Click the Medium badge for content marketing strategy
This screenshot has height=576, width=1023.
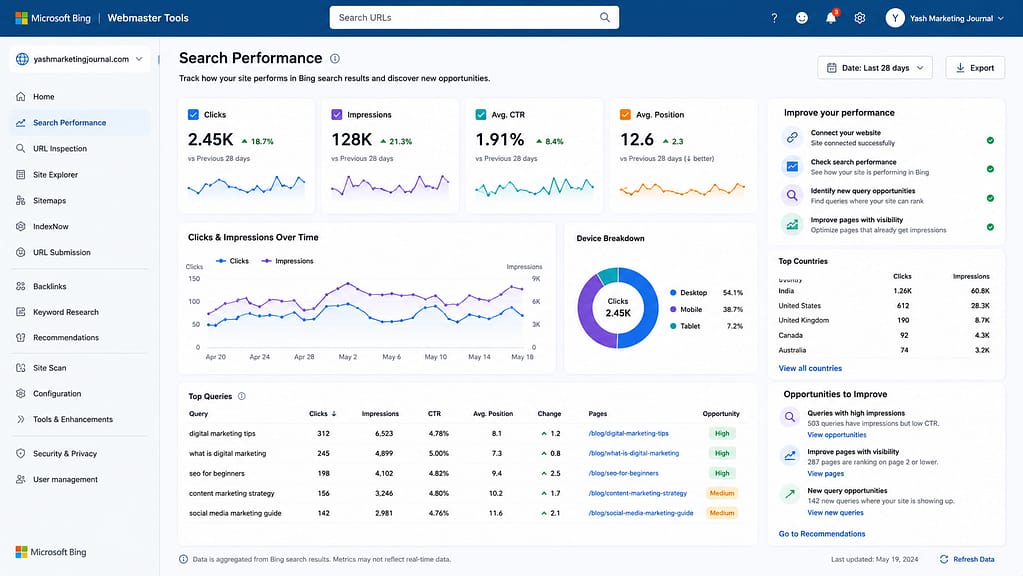(722, 493)
